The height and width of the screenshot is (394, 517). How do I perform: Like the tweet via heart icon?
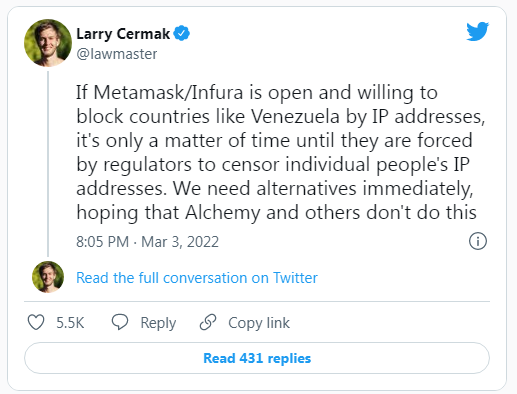coord(36,322)
